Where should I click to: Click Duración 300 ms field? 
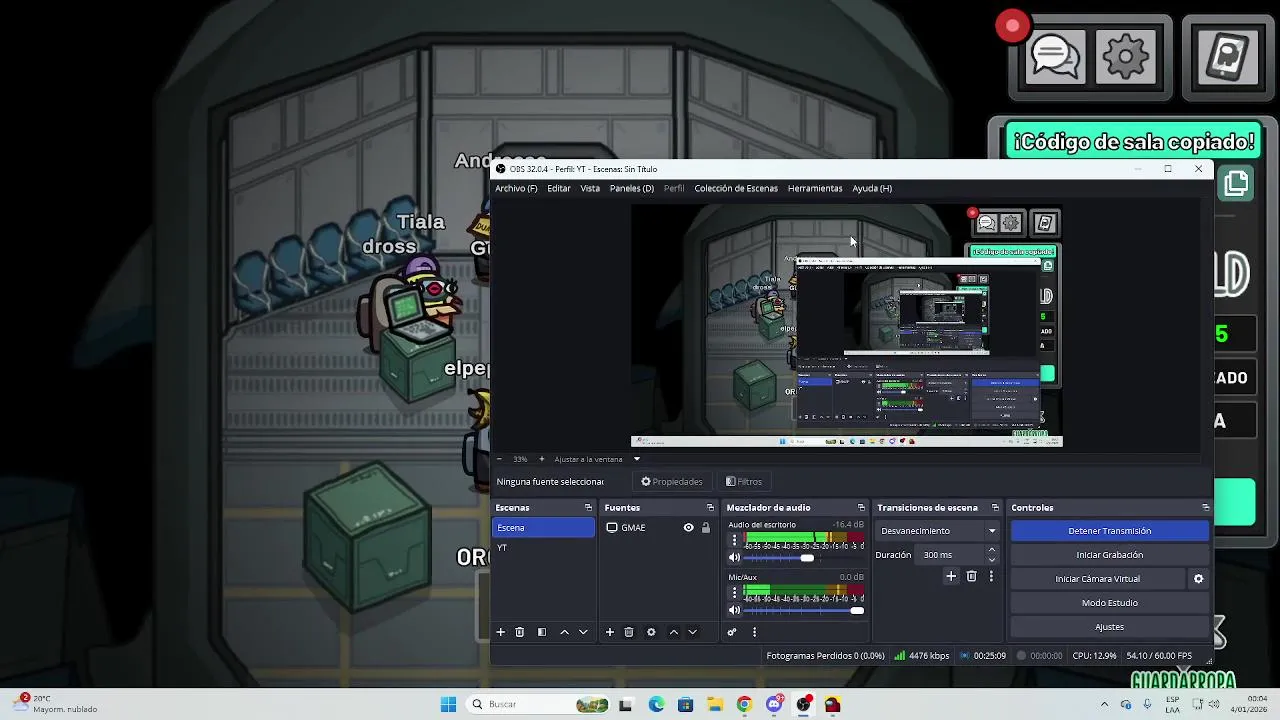(952, 555)
